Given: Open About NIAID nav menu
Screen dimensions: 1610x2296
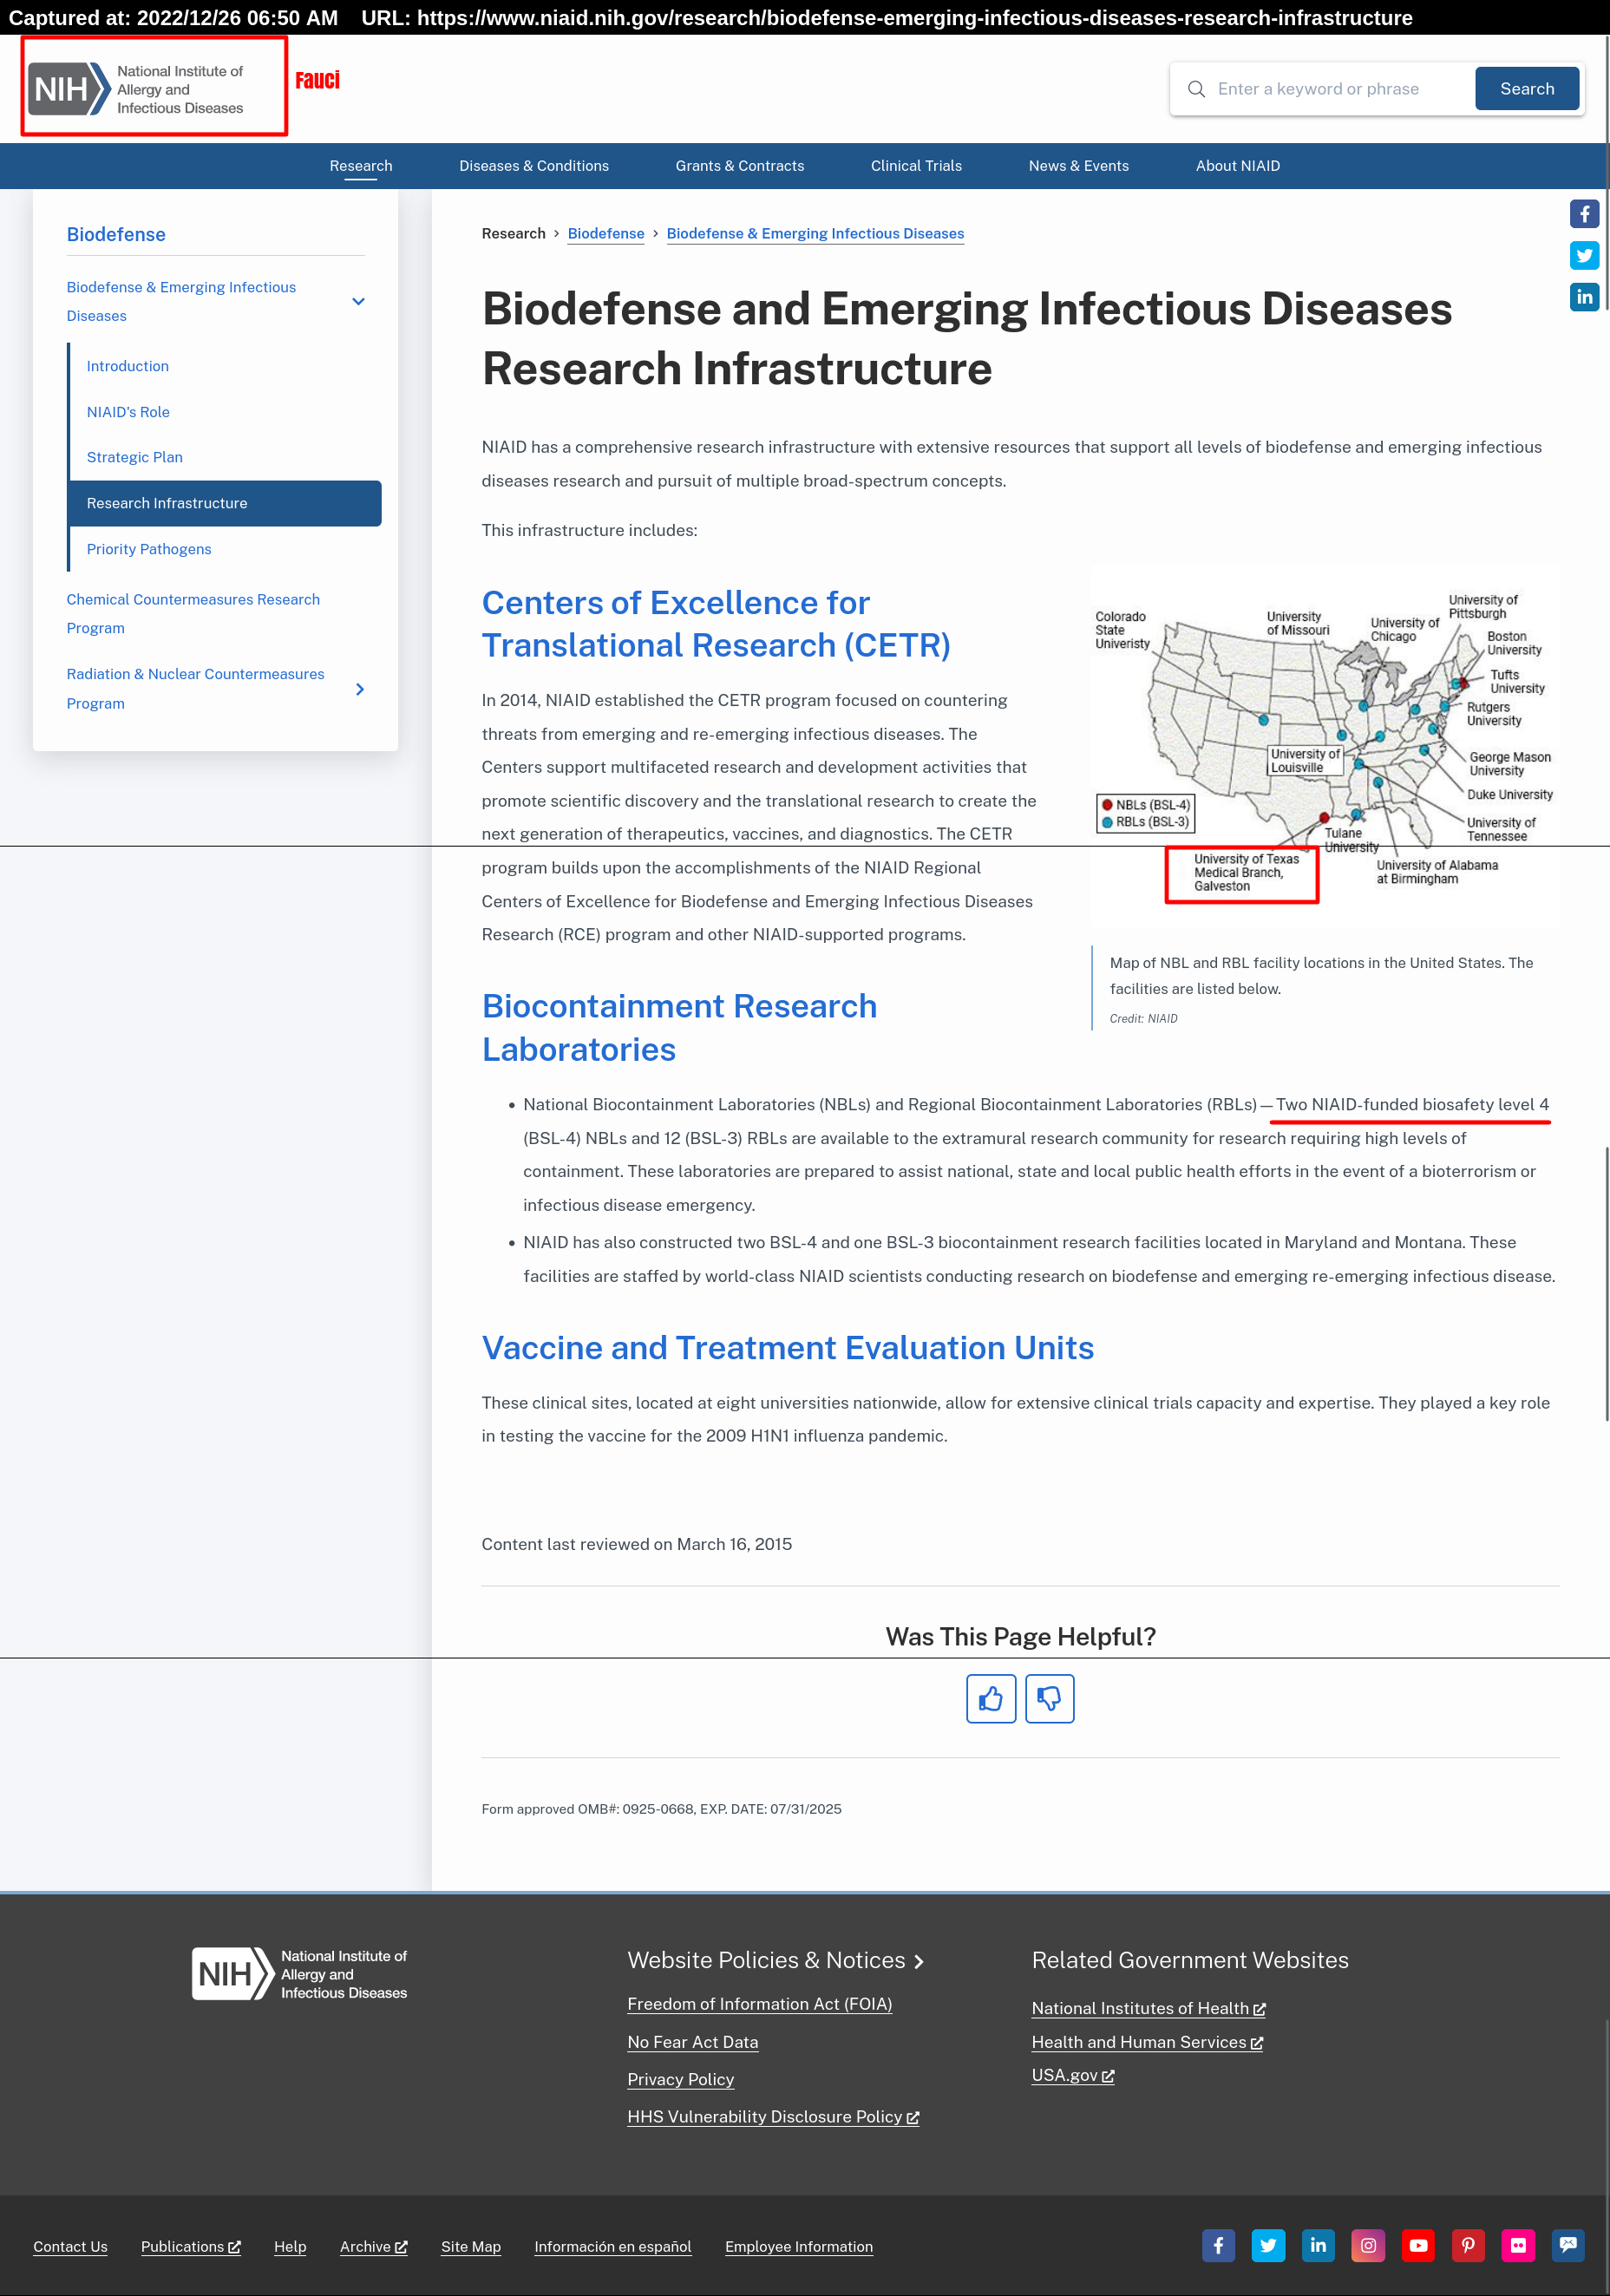Looking at the screenshot, I should click(1238, 166).
